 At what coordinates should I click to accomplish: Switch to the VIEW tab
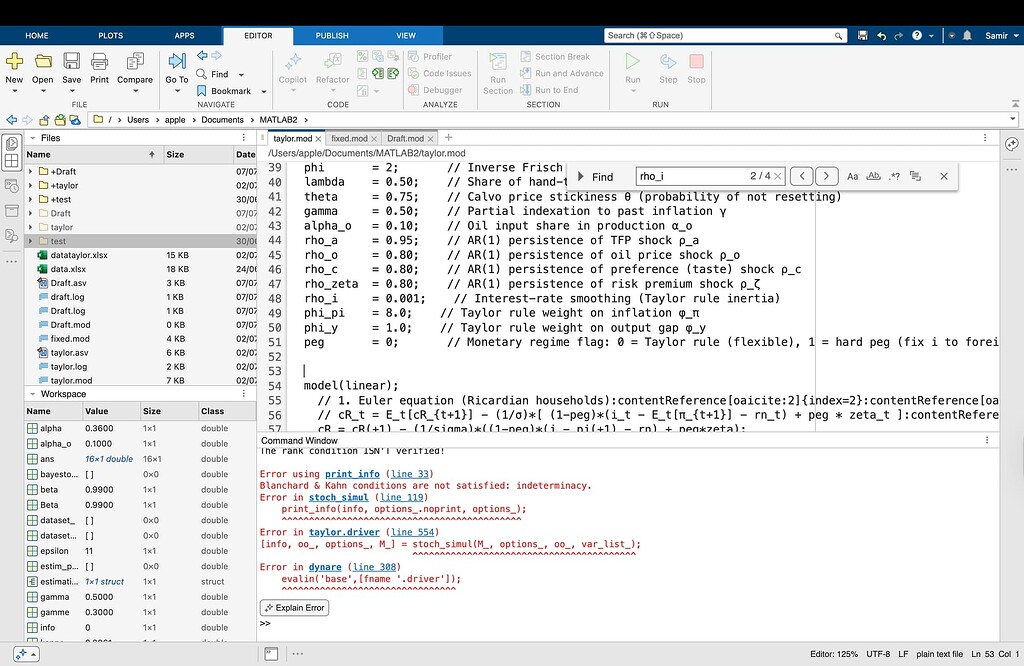coord(406,35)
